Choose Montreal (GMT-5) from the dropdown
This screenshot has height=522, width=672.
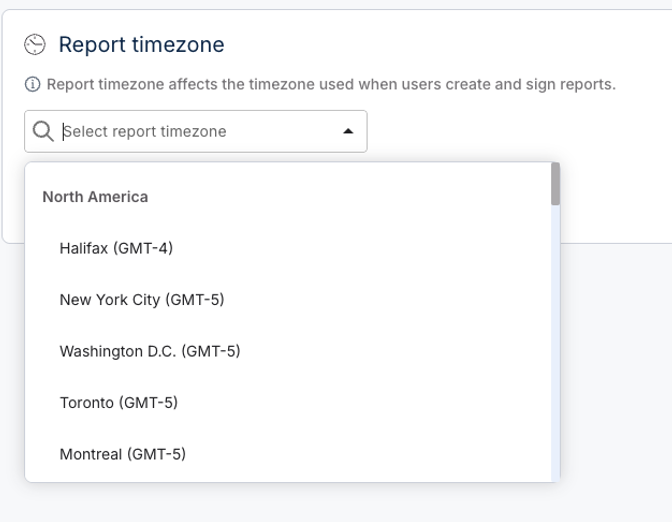(x=288, y=454)
